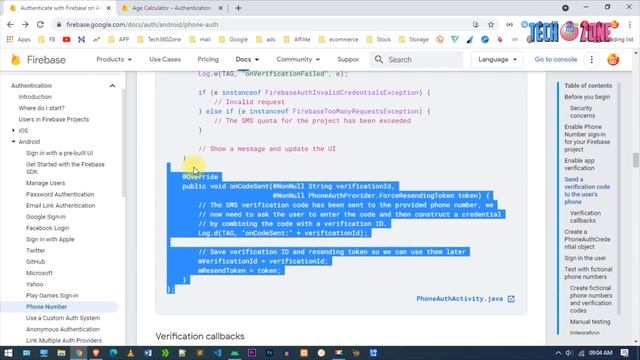Open the Windows notification center icon

(624, 353)
